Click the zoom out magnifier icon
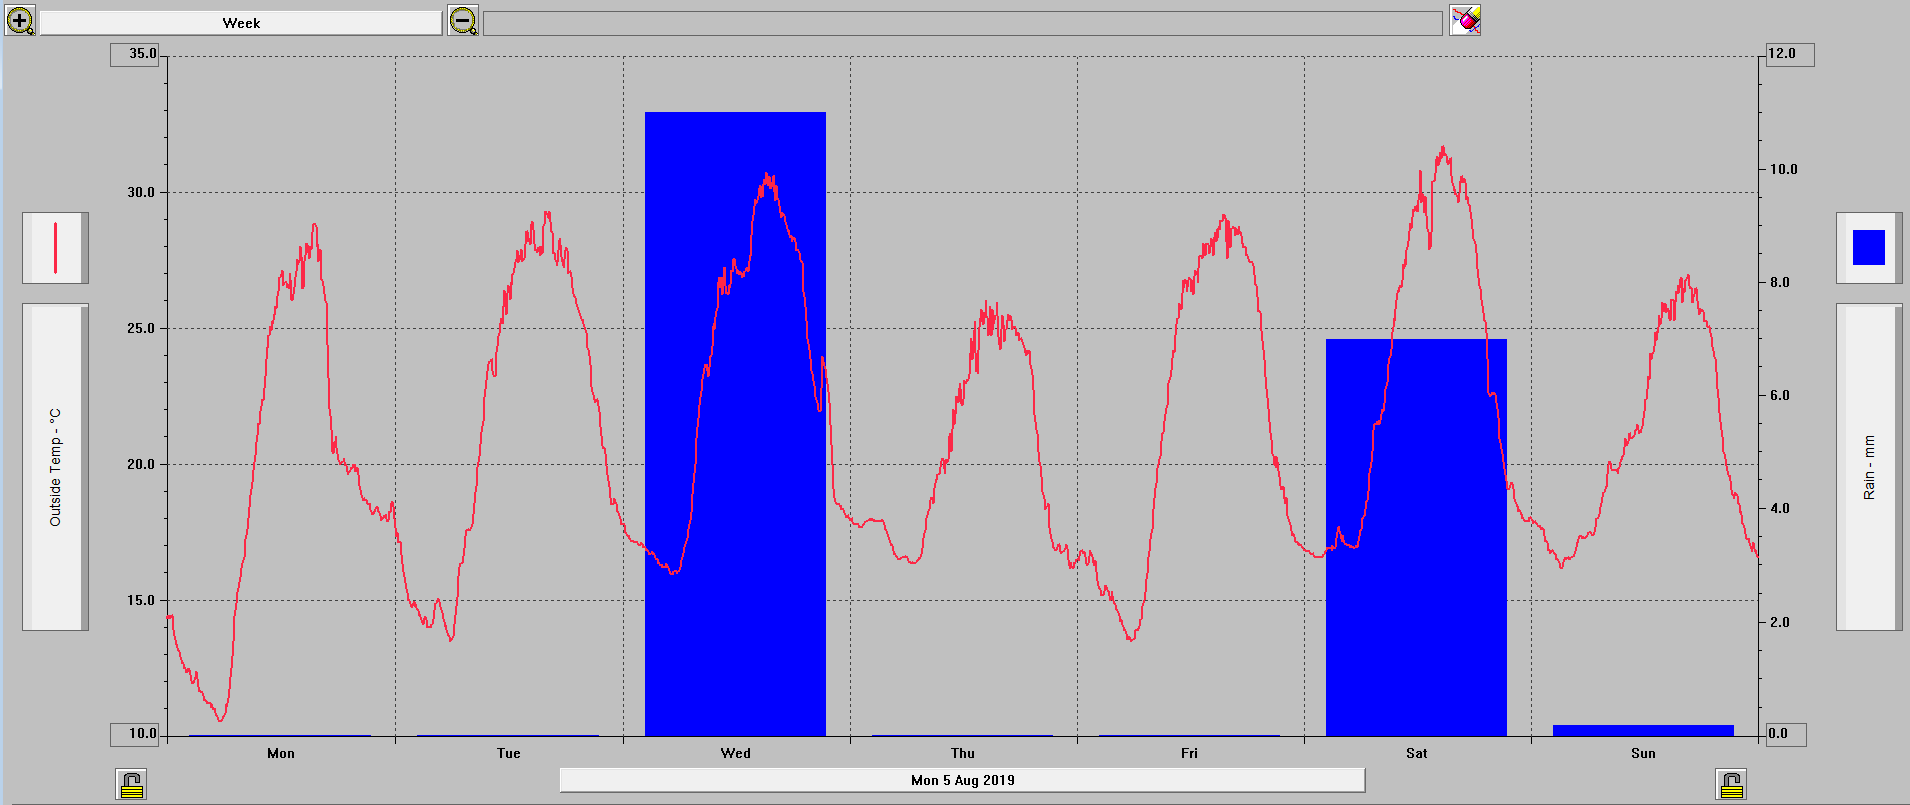The width and height of the screenshot is (1910, 805). 463,20
